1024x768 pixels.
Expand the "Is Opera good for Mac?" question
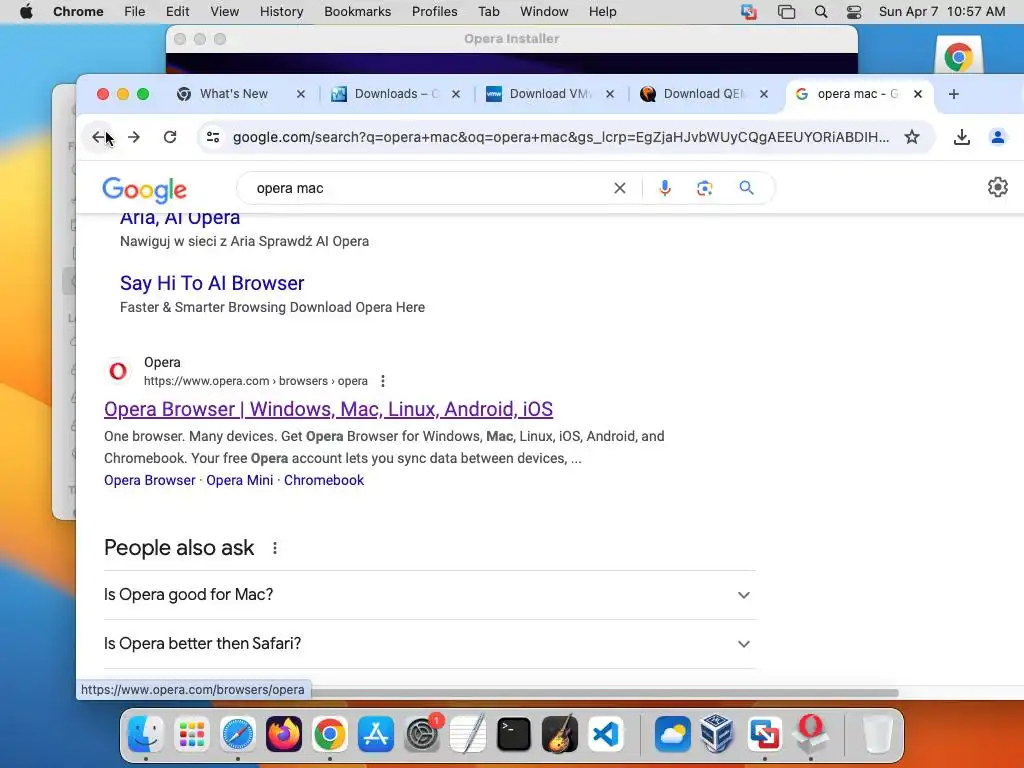click(x=430, y=595)
